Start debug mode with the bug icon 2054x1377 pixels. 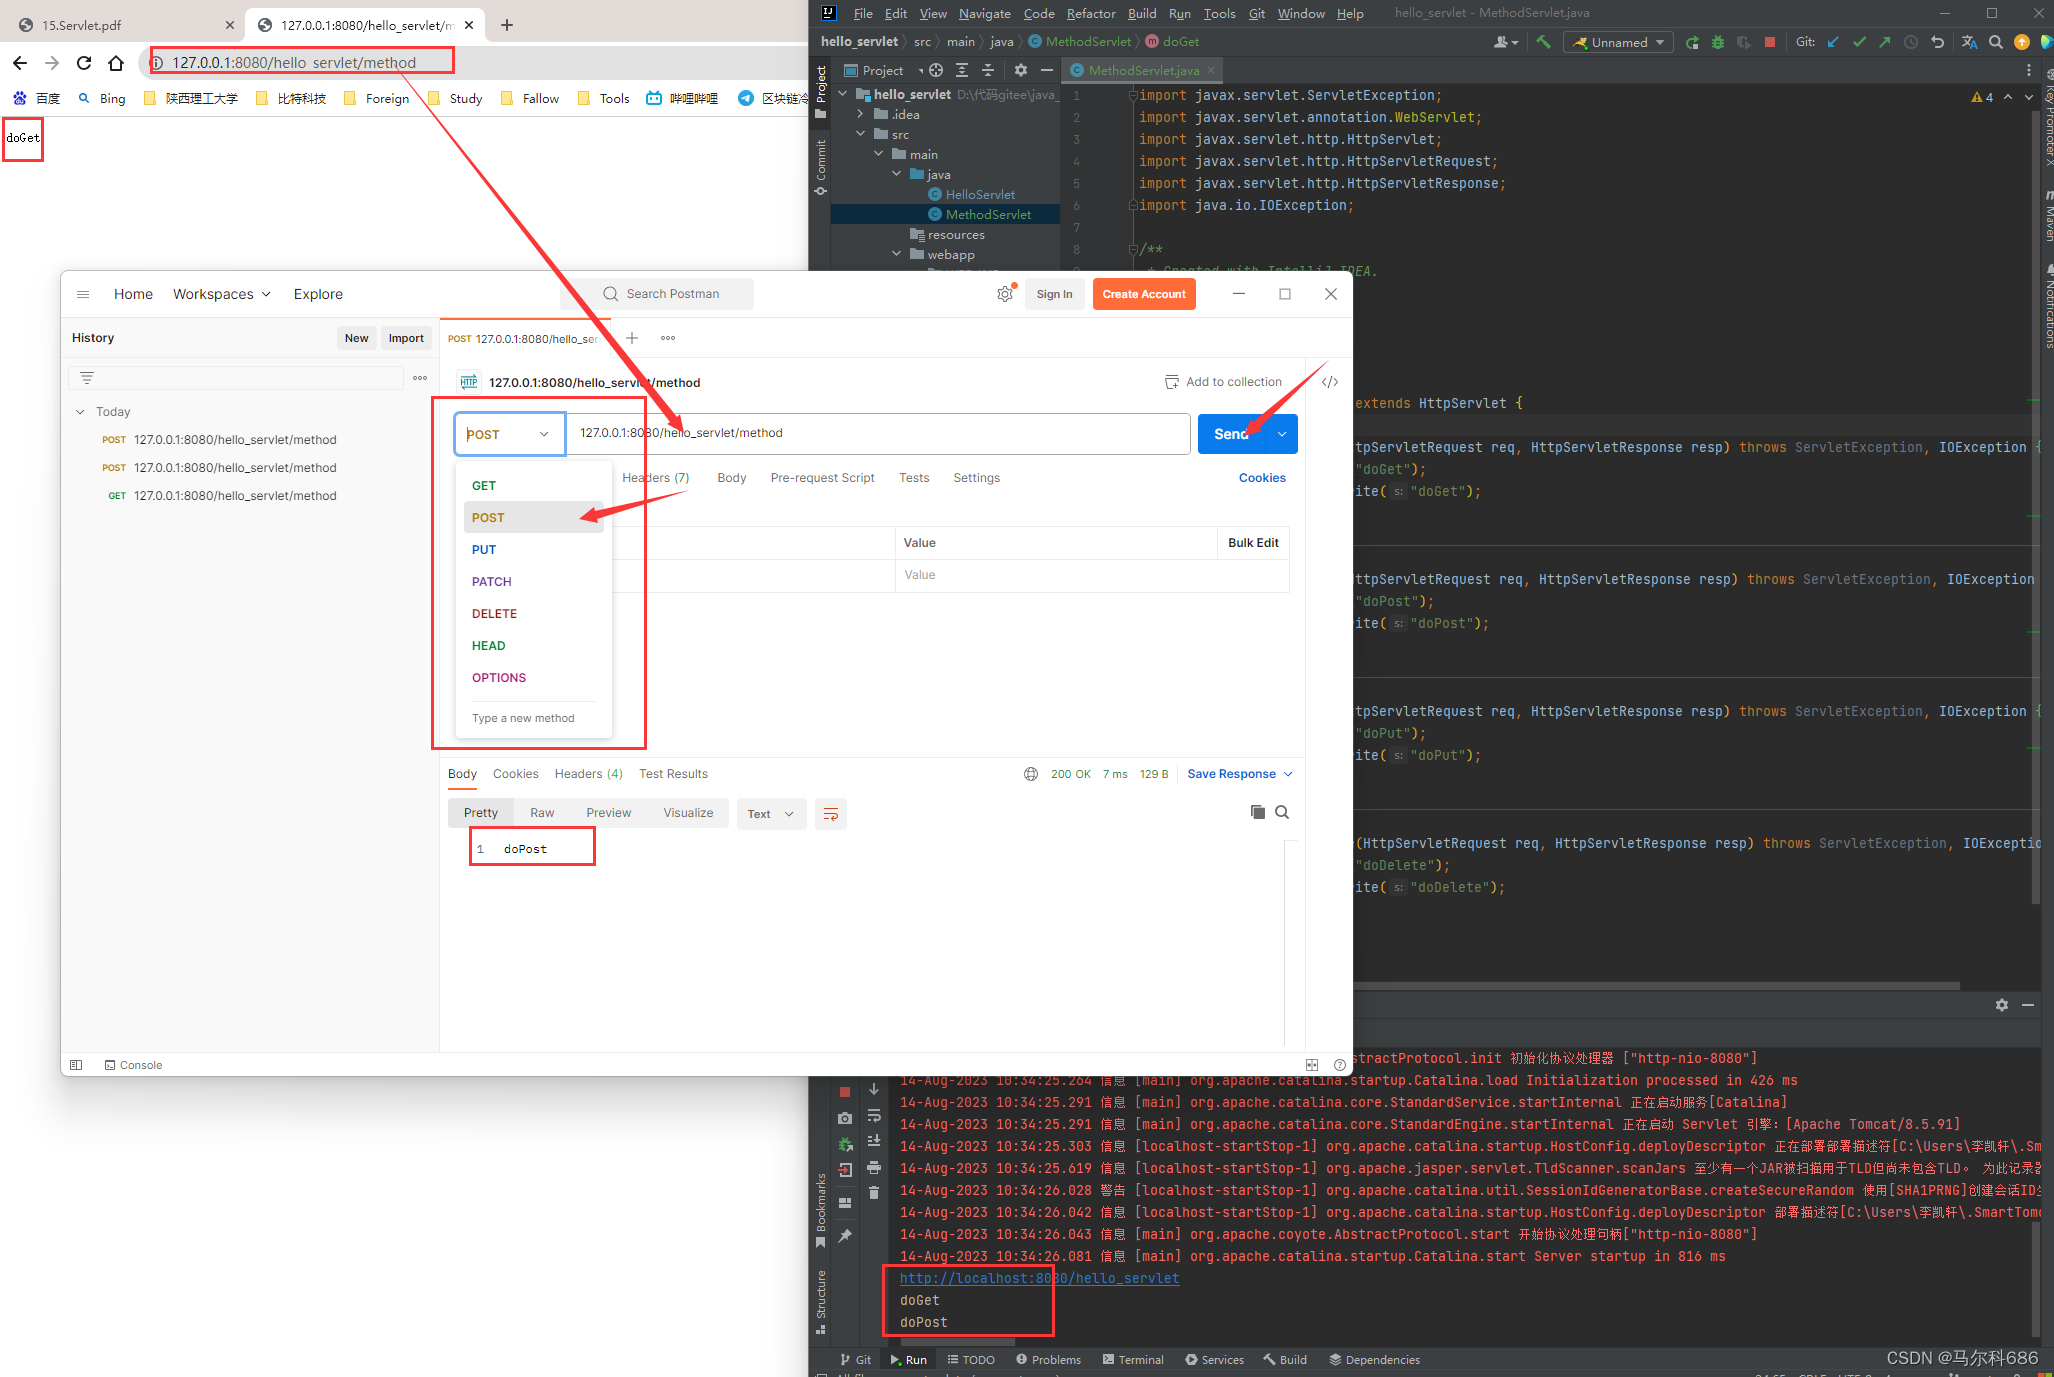click(x=1717, y=42)
